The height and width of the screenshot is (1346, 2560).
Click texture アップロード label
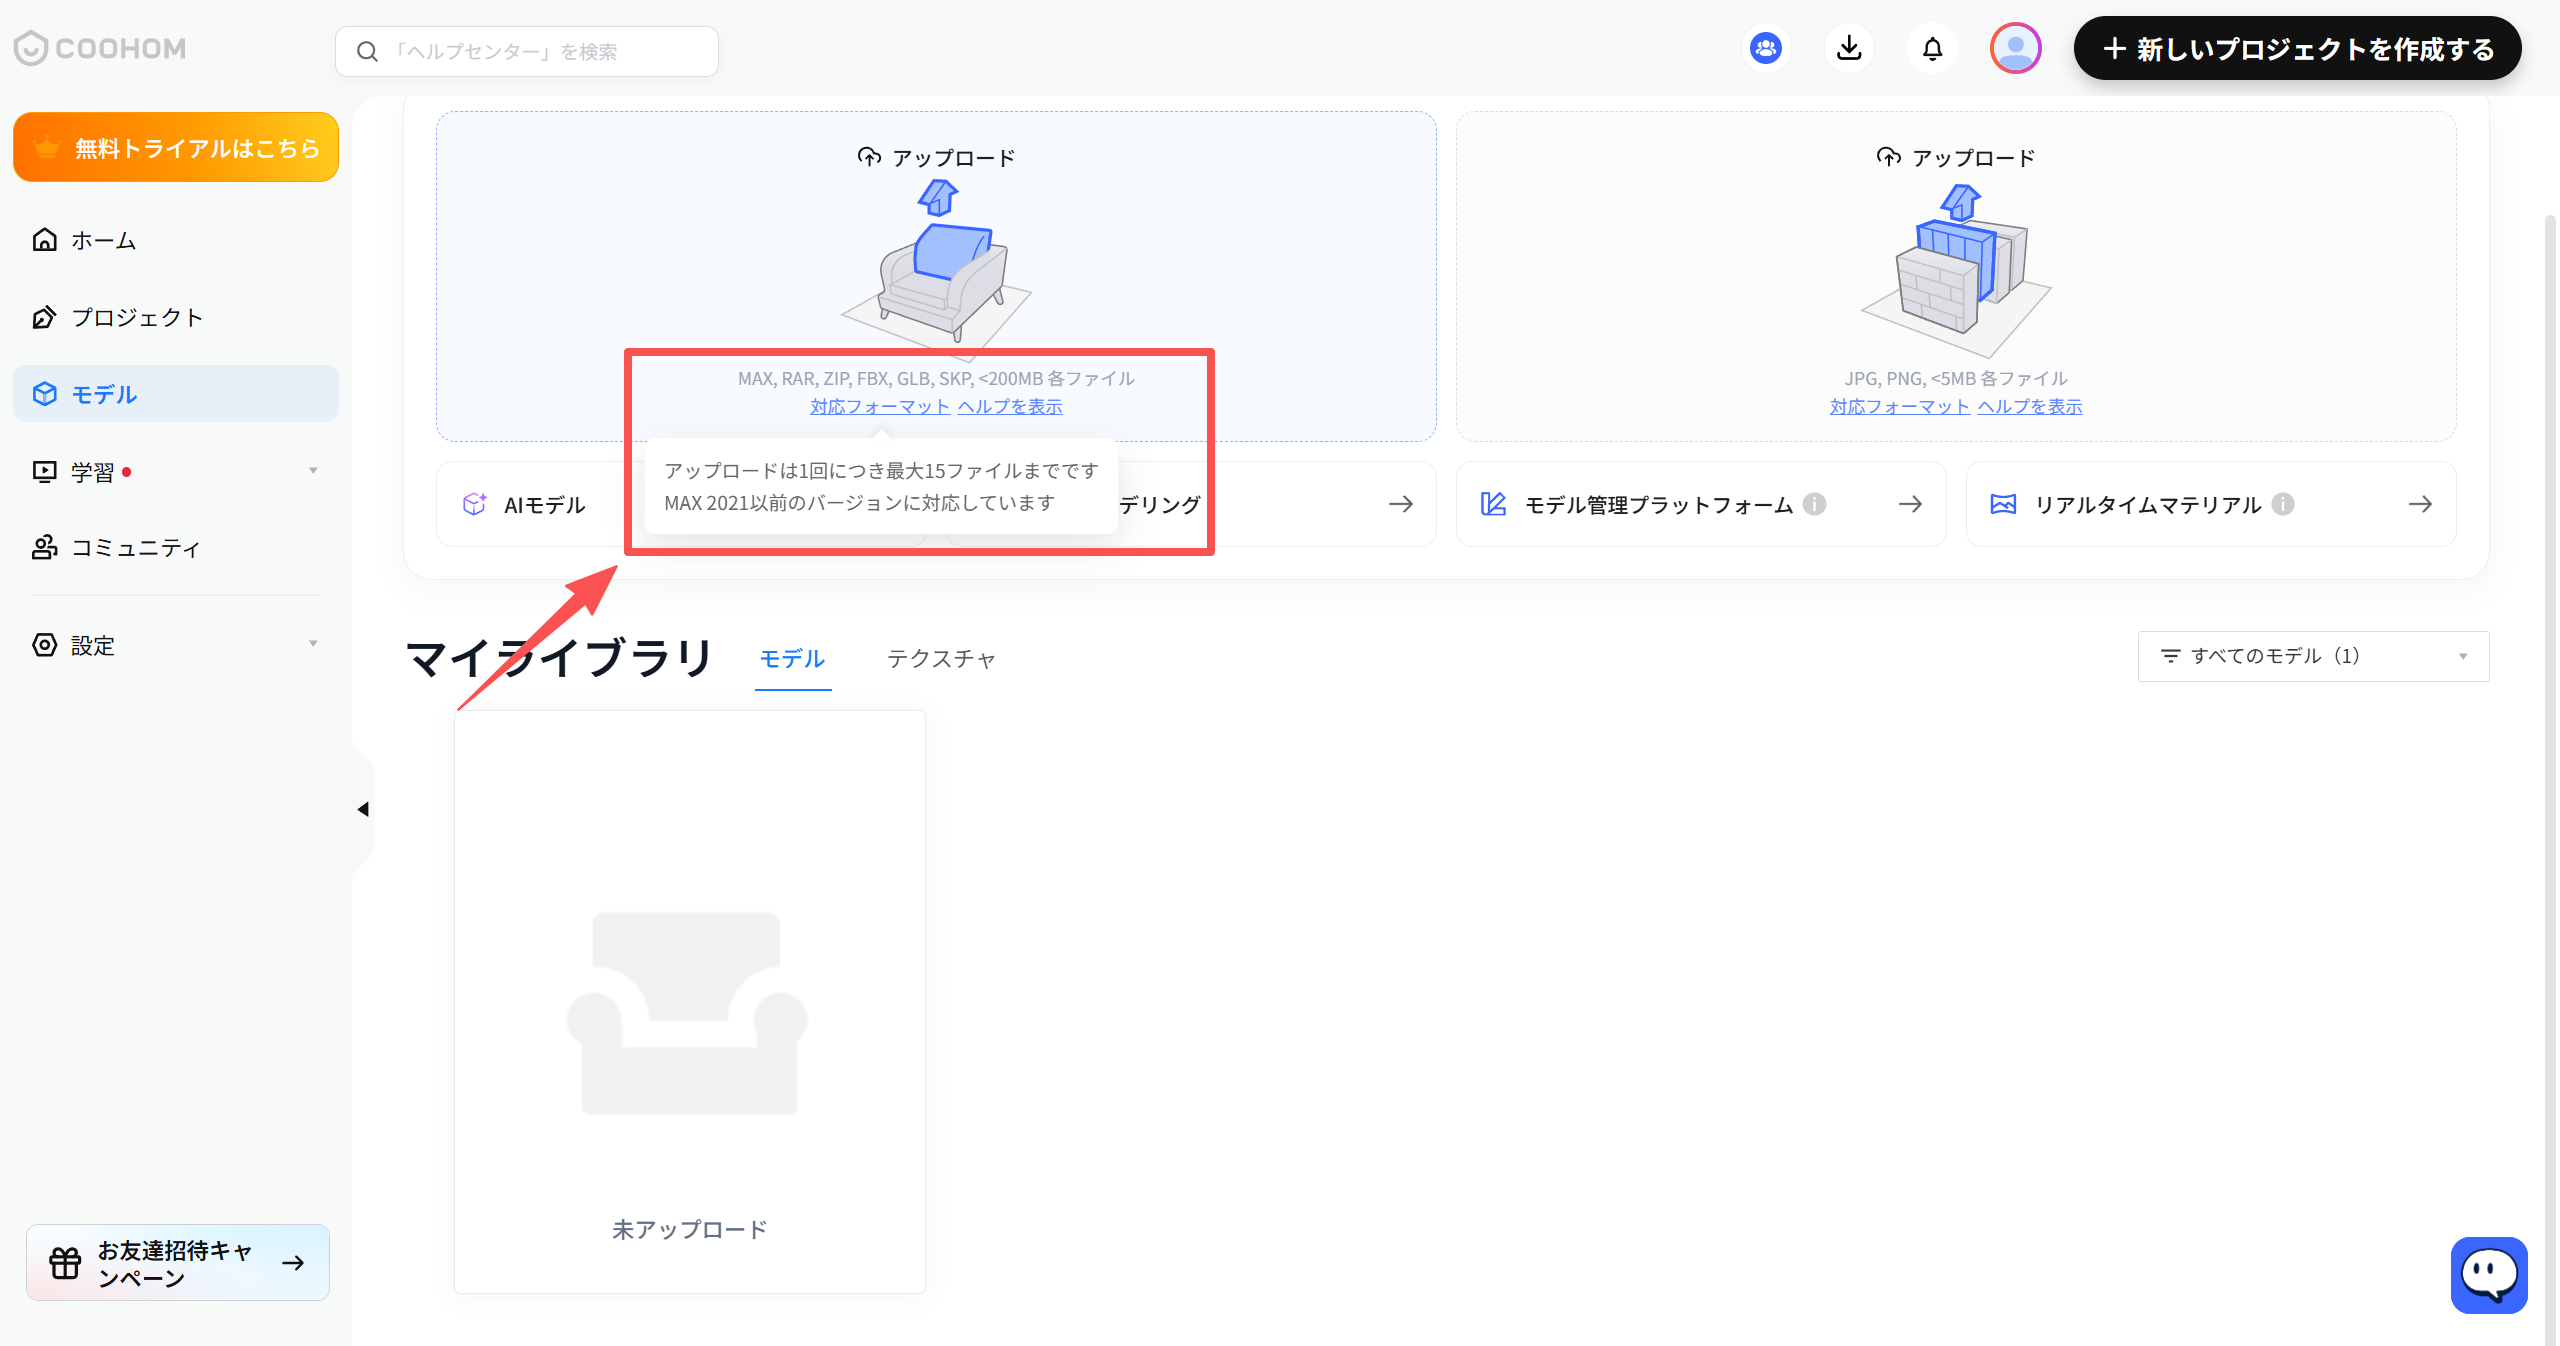[x=1956, y=157]
